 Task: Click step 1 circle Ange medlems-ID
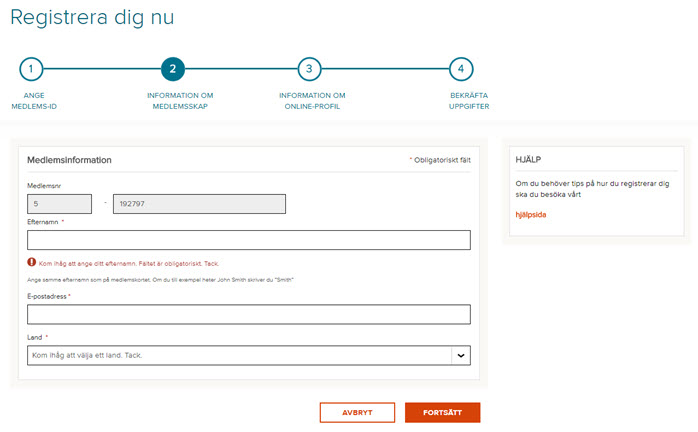(31, 69)
